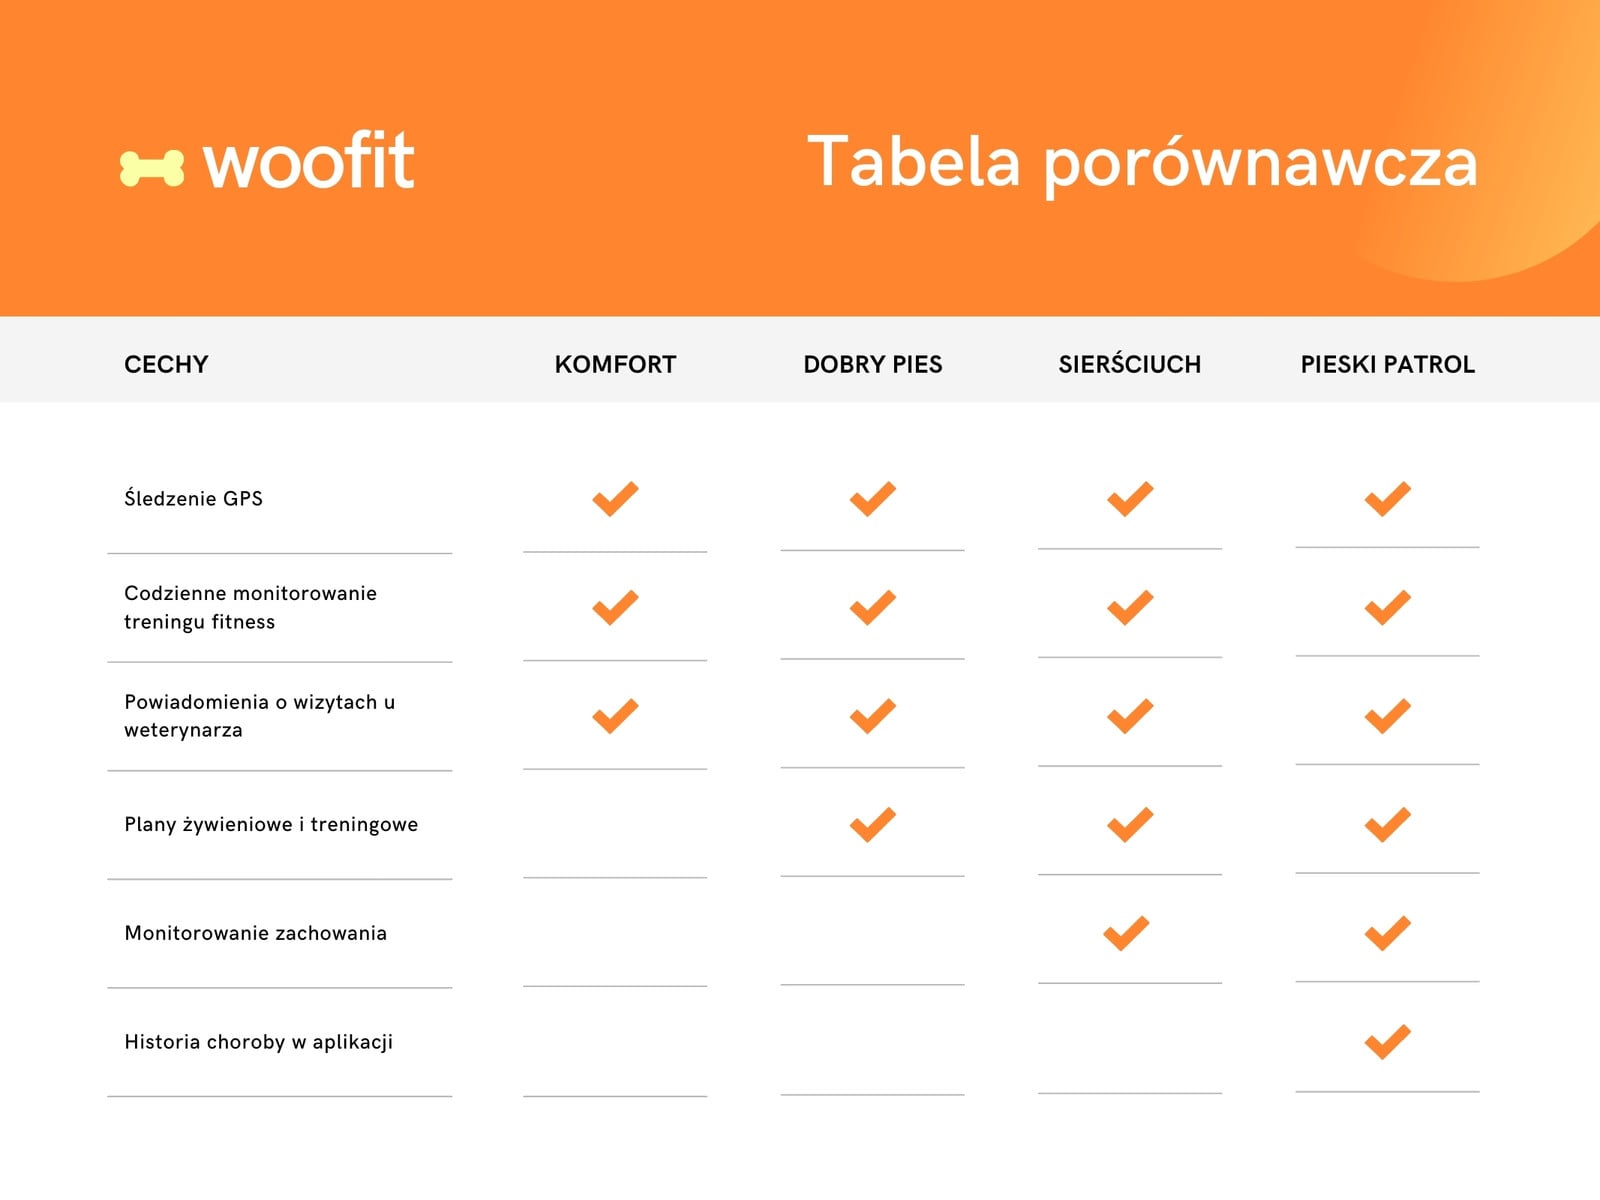
Task: Click the Plany żywieniowe i treningowe label
Action: [x=271, y=825]
